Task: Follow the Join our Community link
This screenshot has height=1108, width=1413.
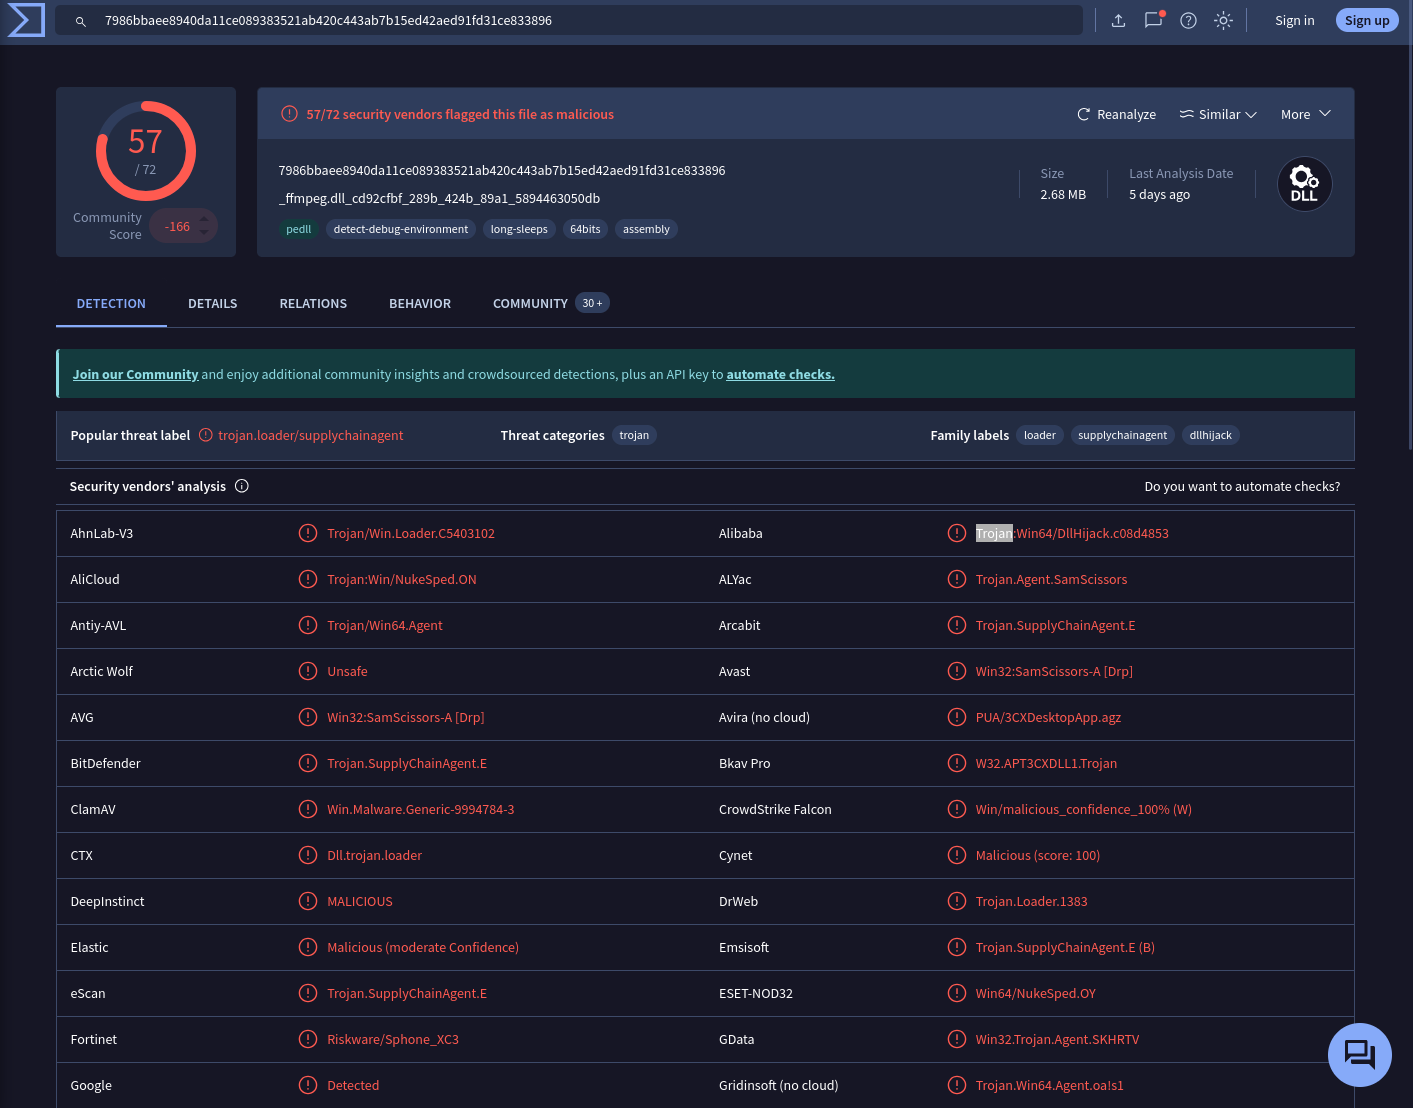Action: [x=136, y=374]
